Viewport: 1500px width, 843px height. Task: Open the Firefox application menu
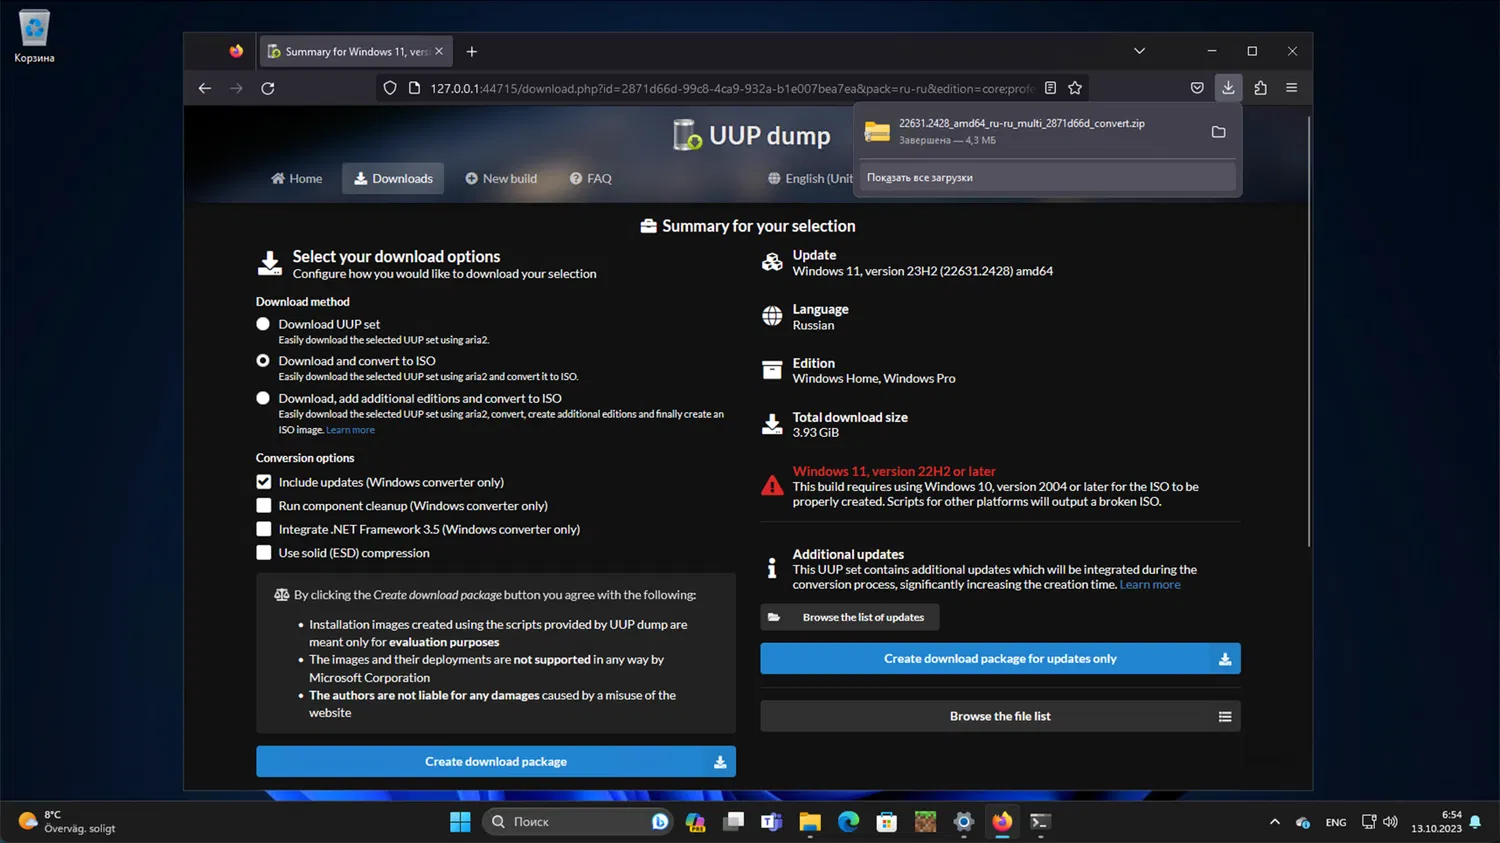(x=1292, y=88)
